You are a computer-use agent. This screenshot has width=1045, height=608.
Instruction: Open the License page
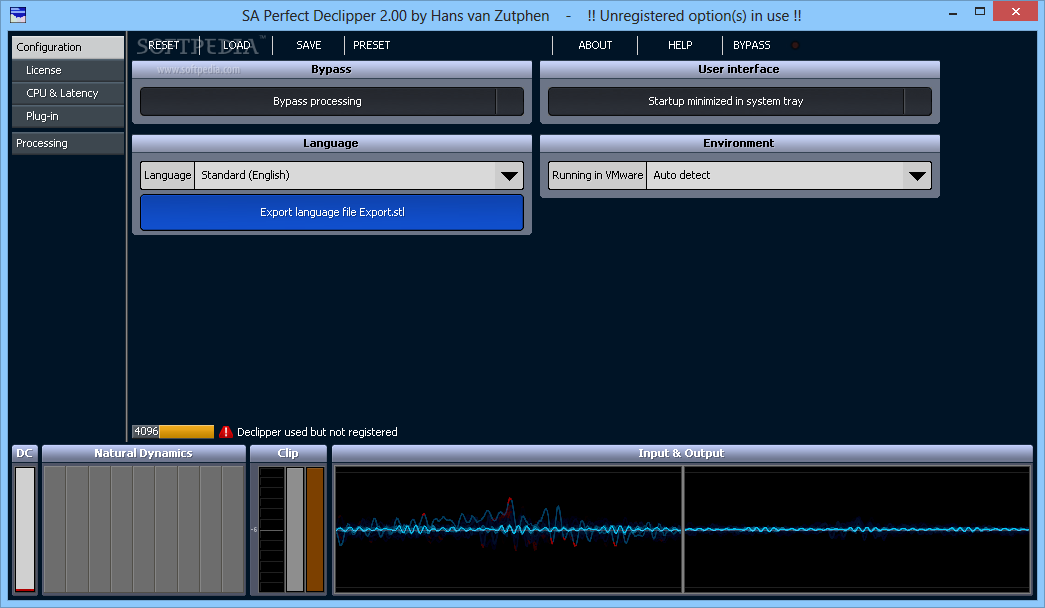[x=68, y=70]
